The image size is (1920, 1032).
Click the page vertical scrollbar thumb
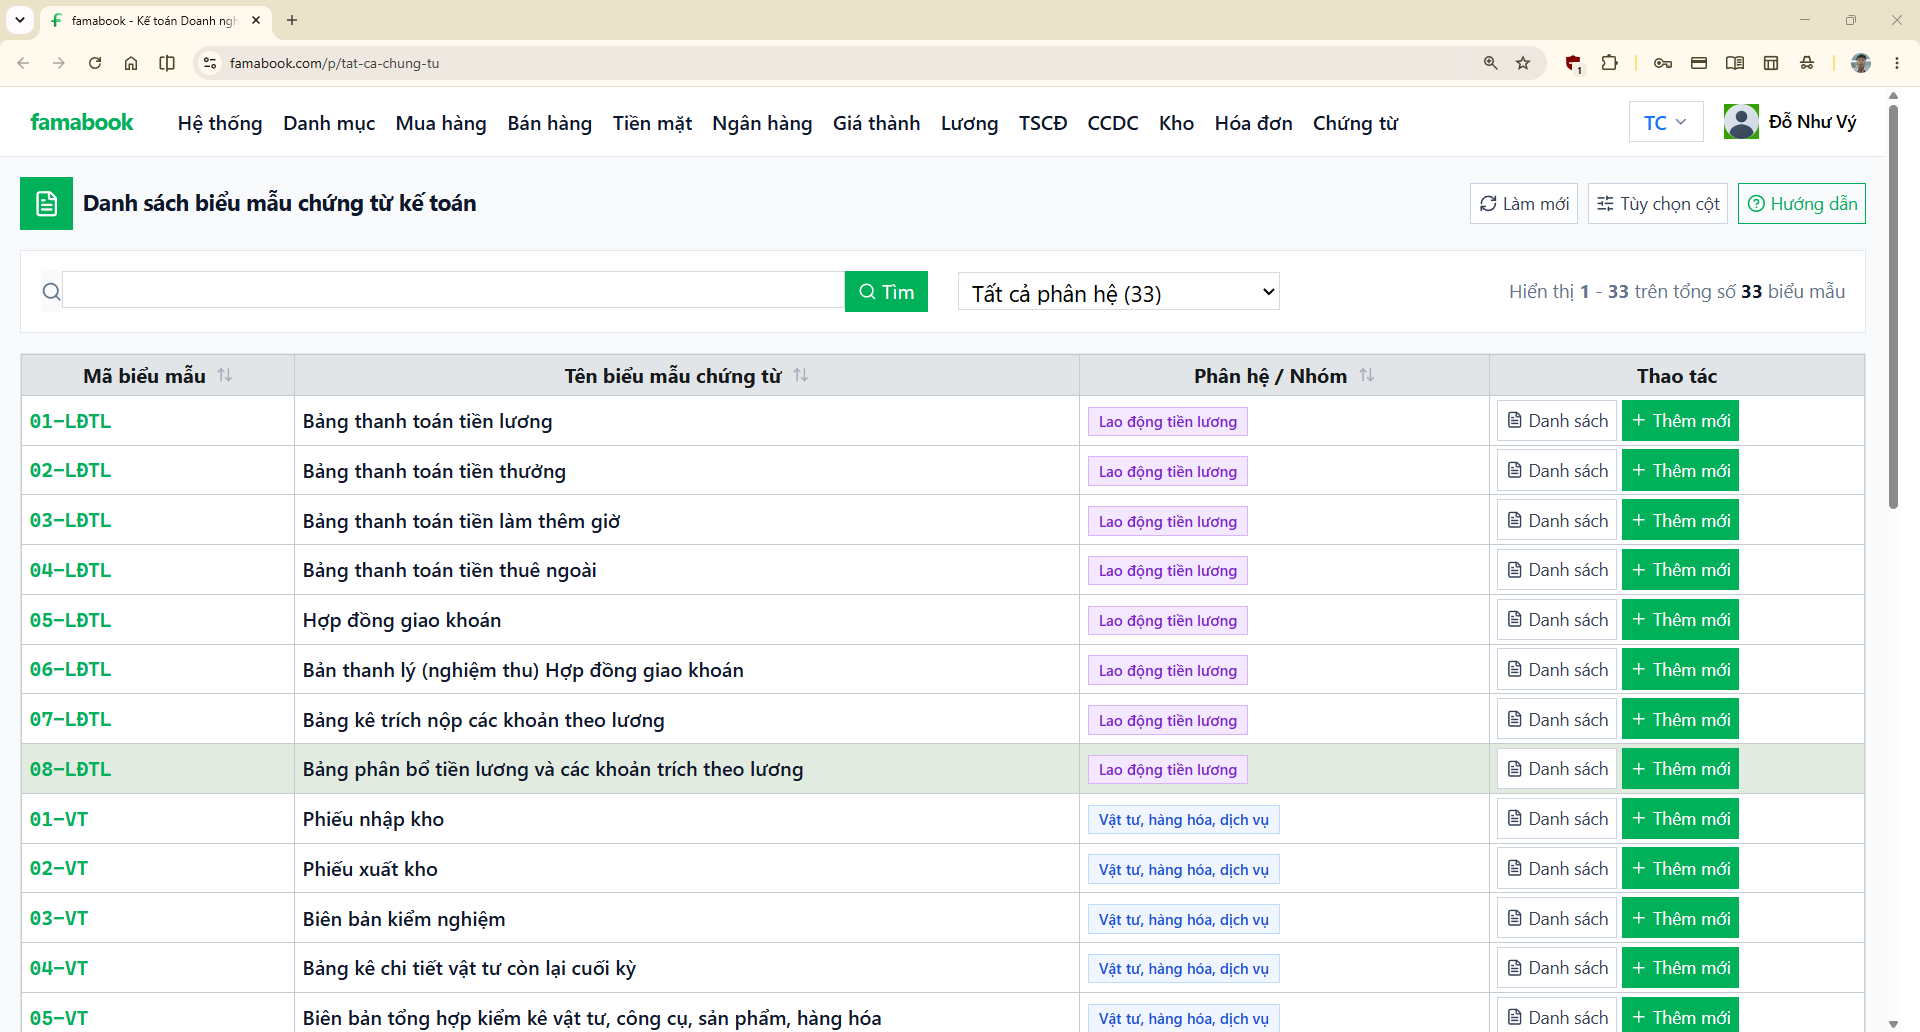point(1893,305)
